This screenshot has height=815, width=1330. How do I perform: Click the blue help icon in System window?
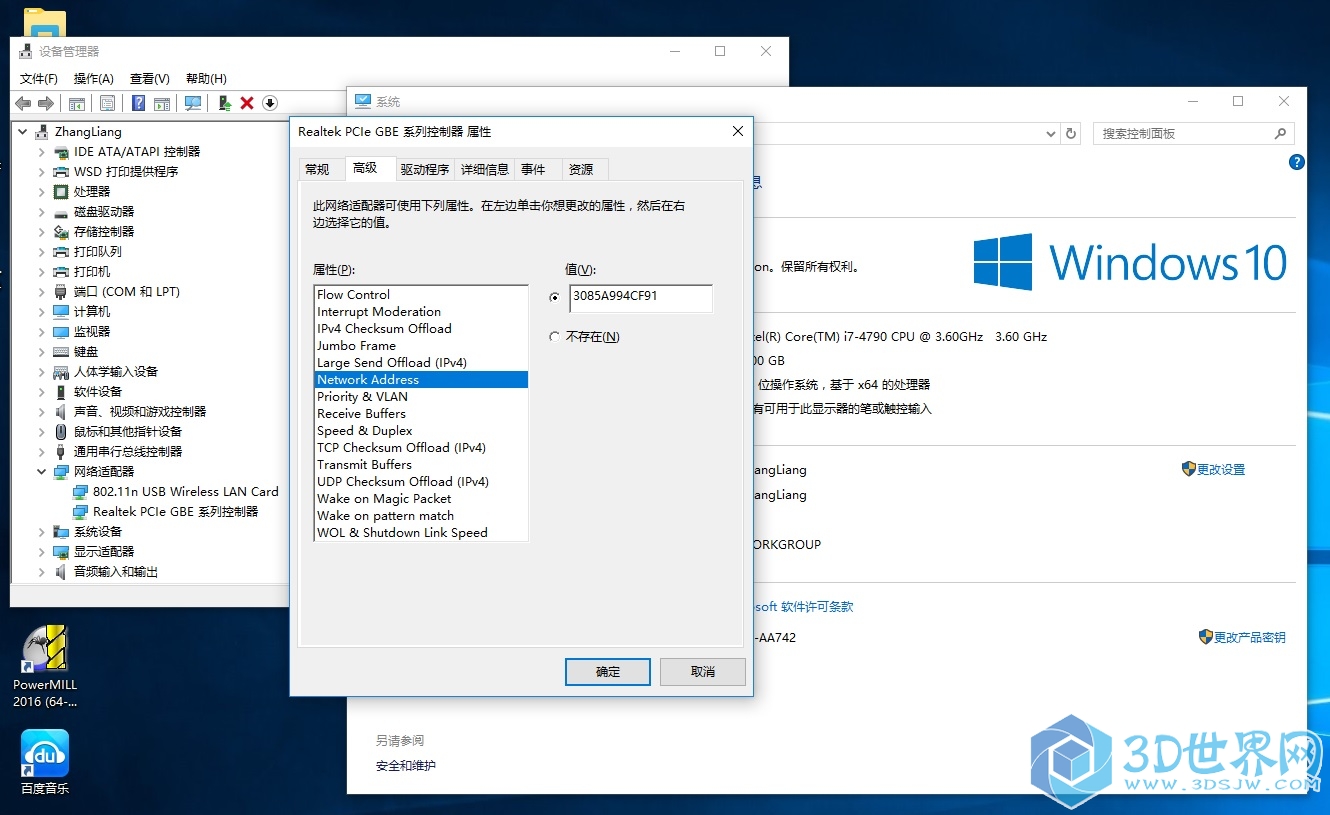coord(1297,162)
